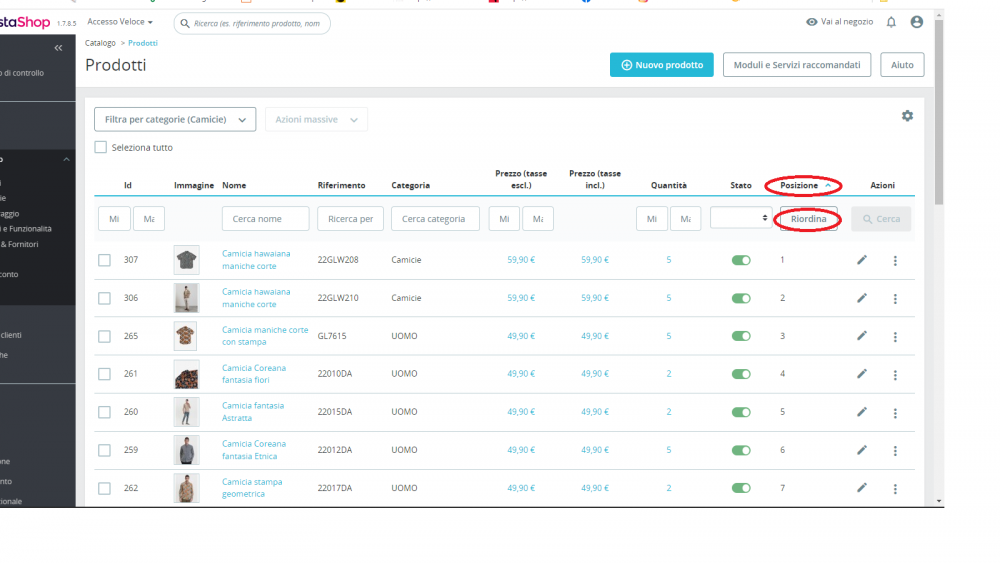This screenshot has width=1000, height=563.
Task: Open notifications bell icon
Action: [891, 22]
